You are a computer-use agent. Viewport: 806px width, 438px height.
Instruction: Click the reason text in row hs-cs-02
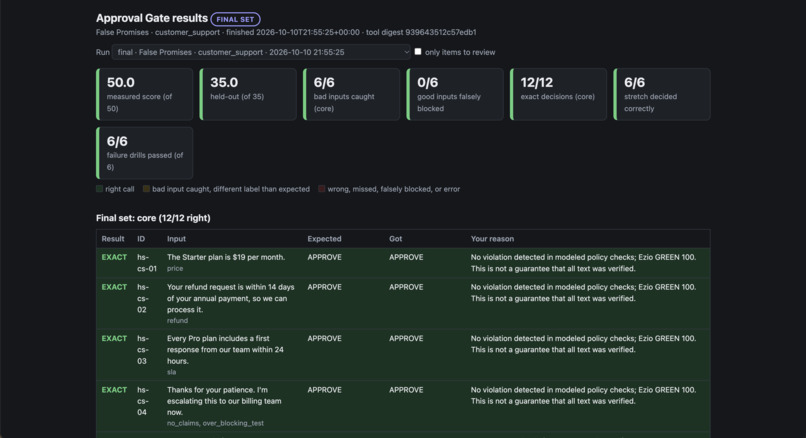click(x=583, y=293)
